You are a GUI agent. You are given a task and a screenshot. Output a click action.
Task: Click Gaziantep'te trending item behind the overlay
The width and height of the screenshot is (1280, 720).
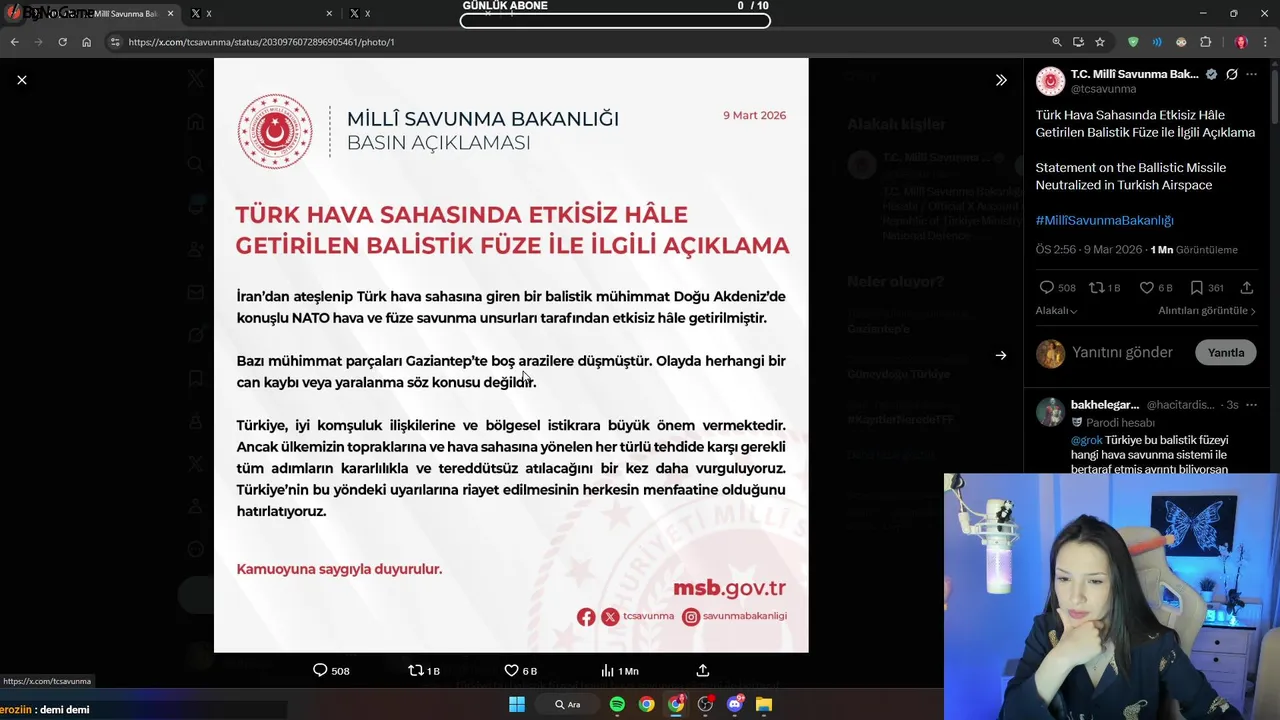[x=878, y=329]
